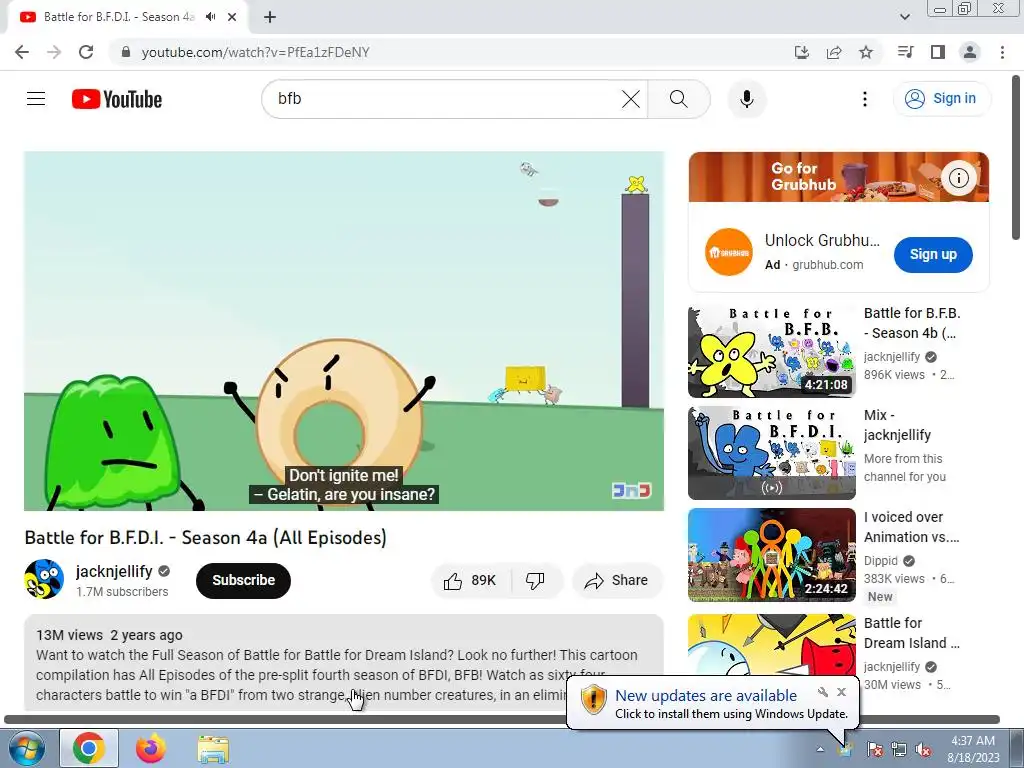
Task: Open tab search dropdown chevron
Action: (904, 17)
